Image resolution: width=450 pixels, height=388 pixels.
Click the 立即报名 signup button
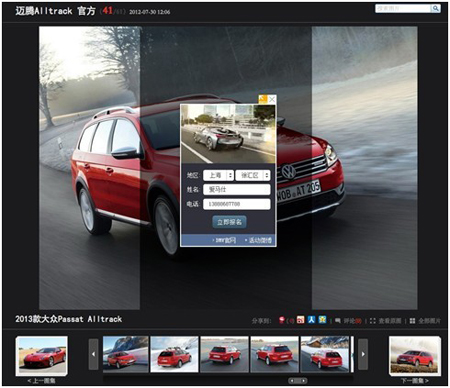click(229, 222)
